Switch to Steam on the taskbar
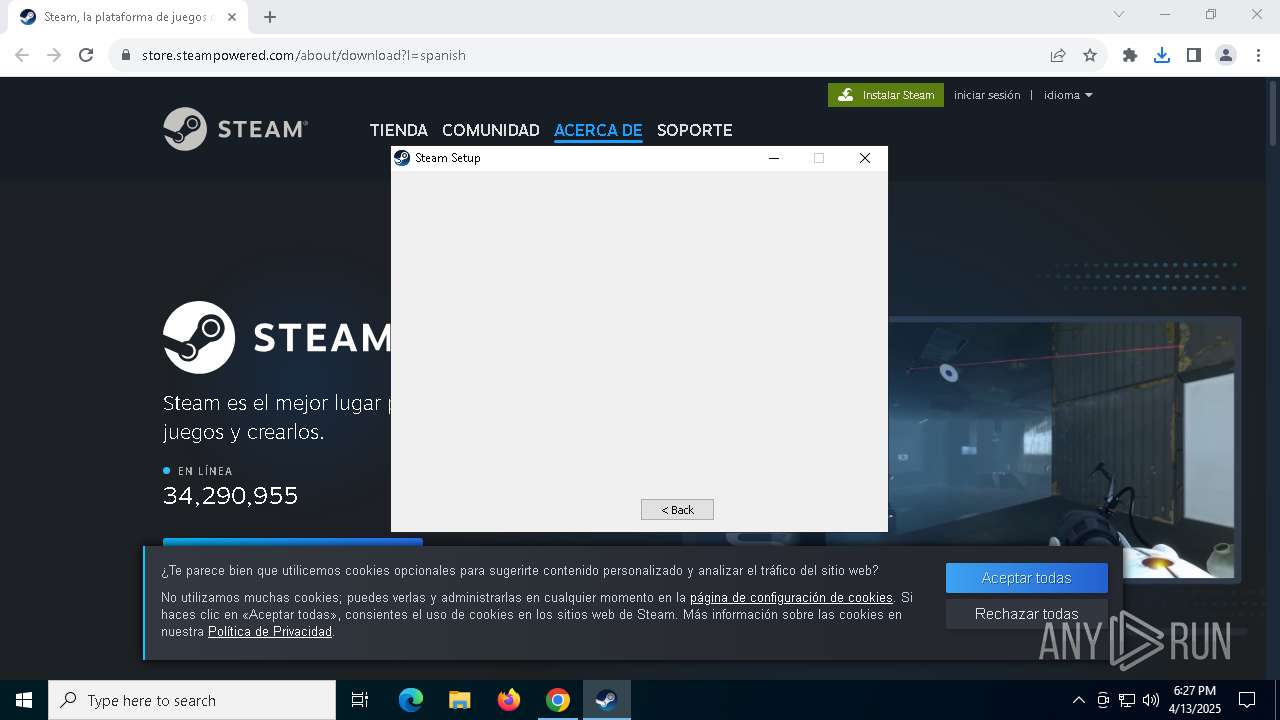Screen dimensions: 1280x720 (607, 700)
